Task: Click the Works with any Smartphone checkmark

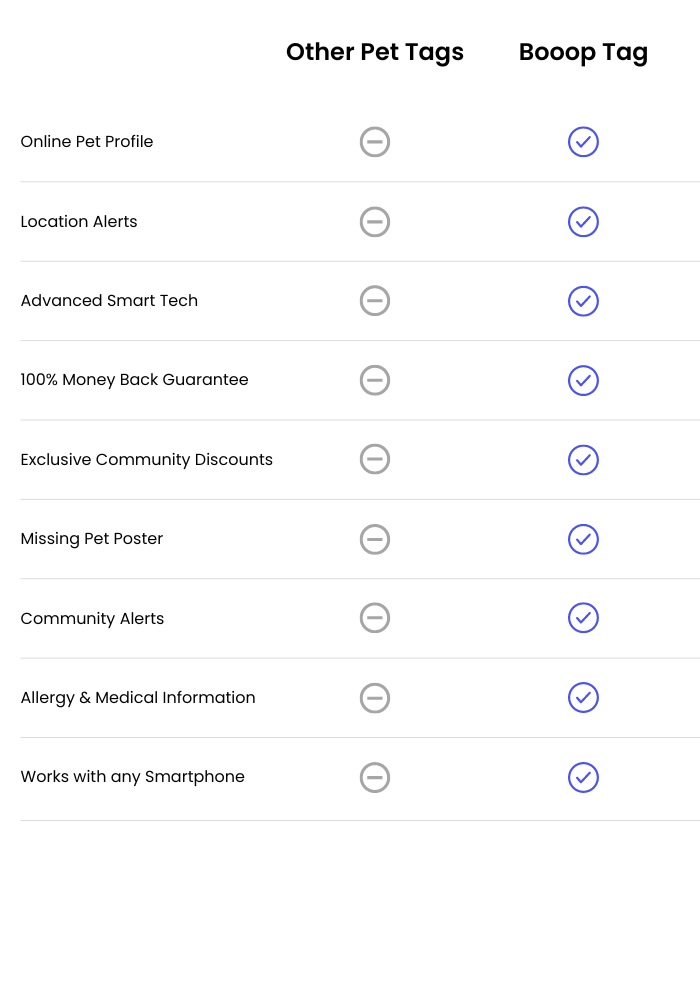Action: coord(583,777)
